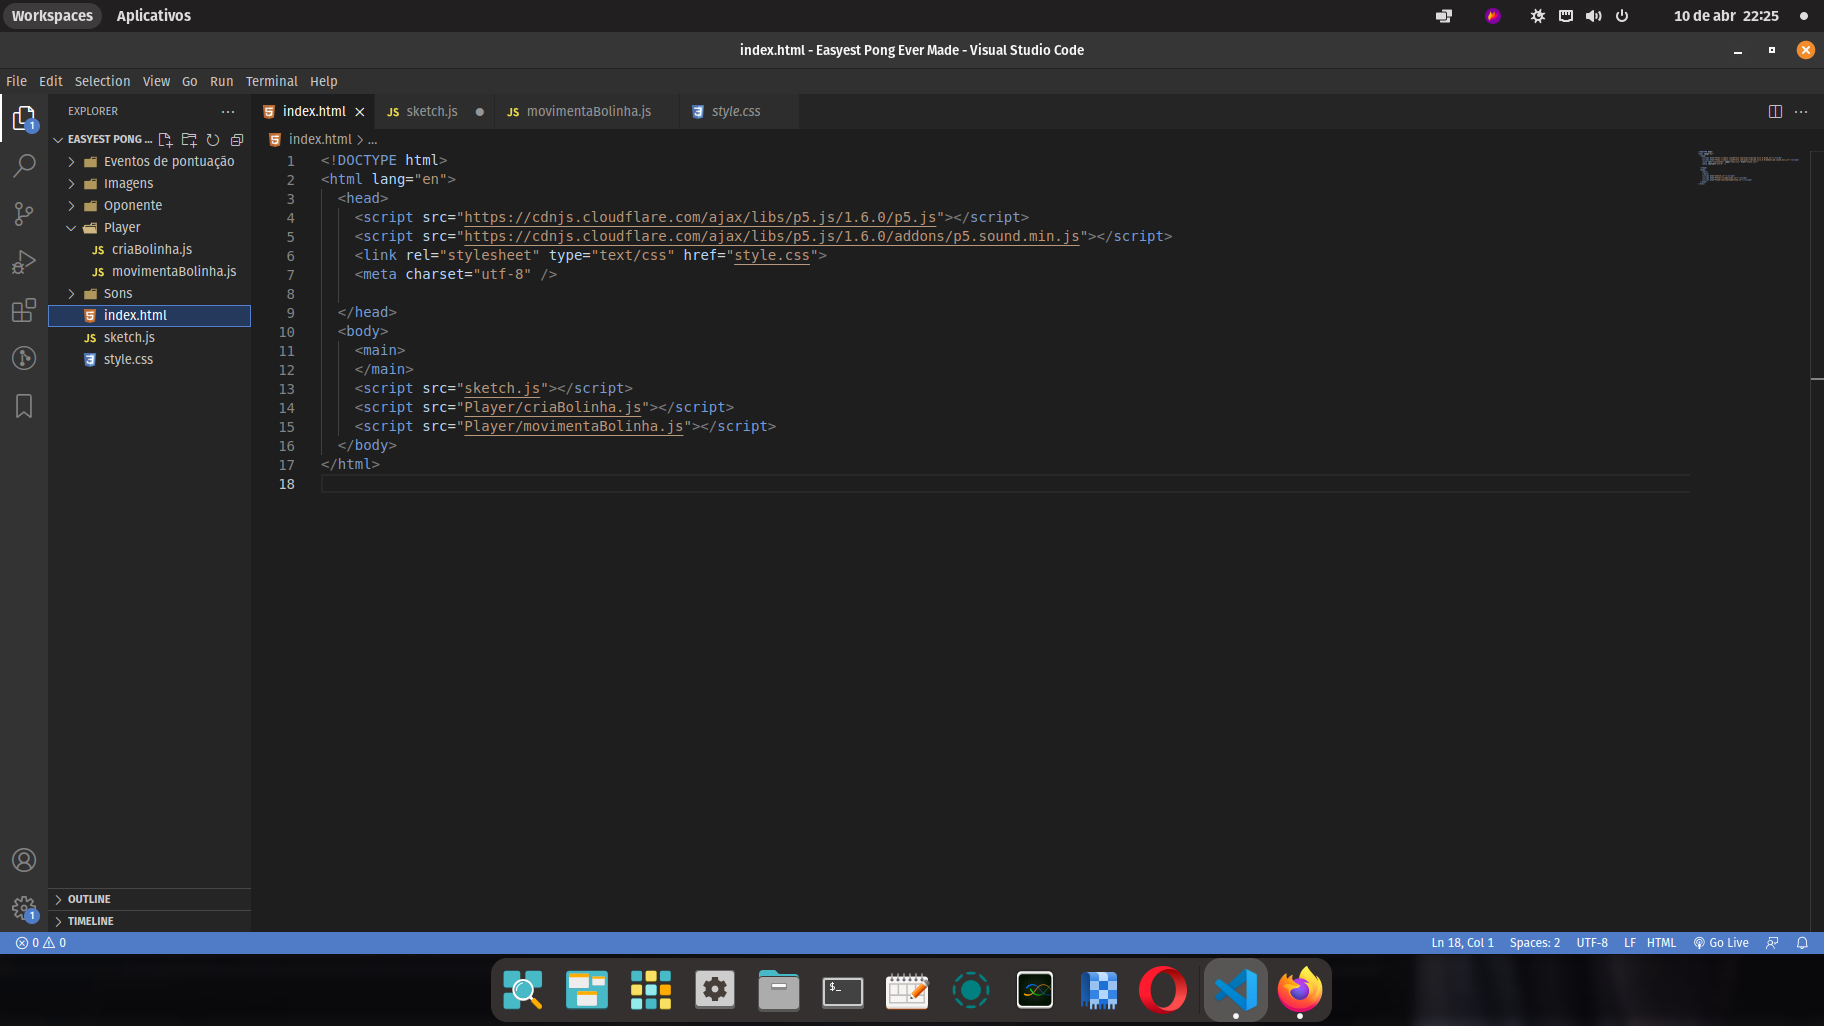Image resolution: width=1824 pixels, height=1026 pixels.
Task: Expand the Eventos de pontuação folder
Action: 150,162
